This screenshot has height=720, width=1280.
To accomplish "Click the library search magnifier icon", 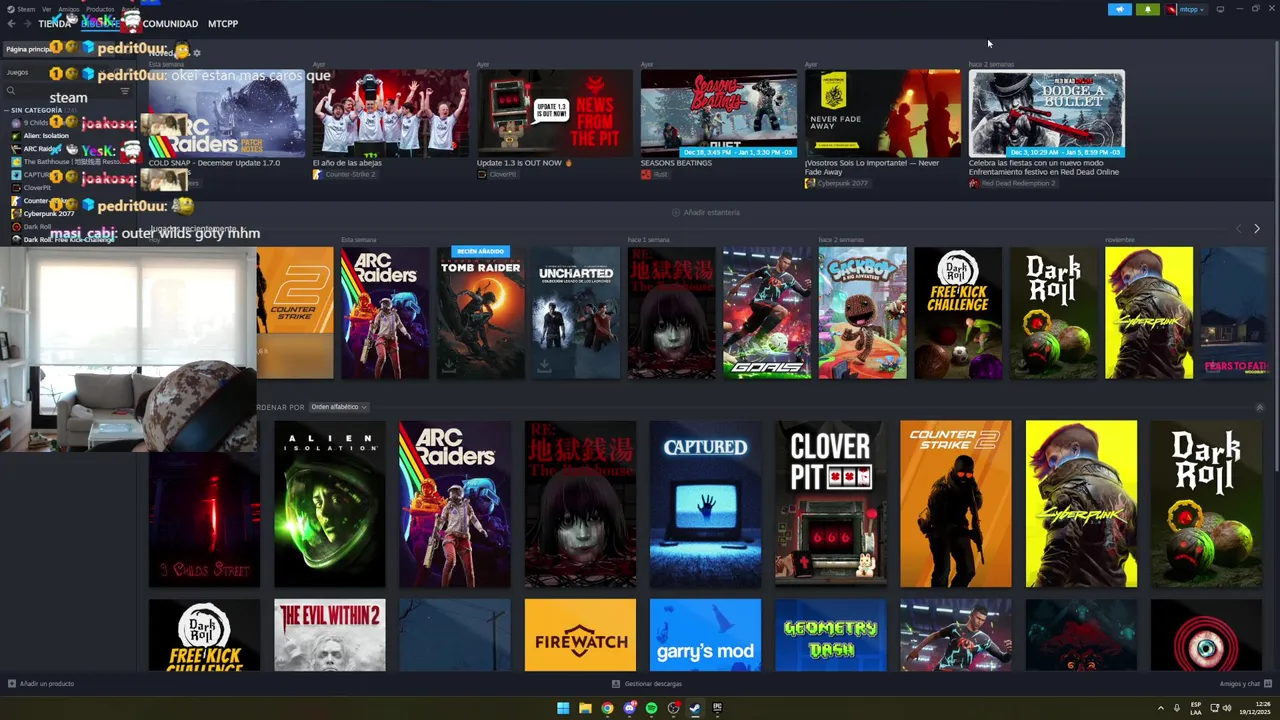I will click(11, 91).
